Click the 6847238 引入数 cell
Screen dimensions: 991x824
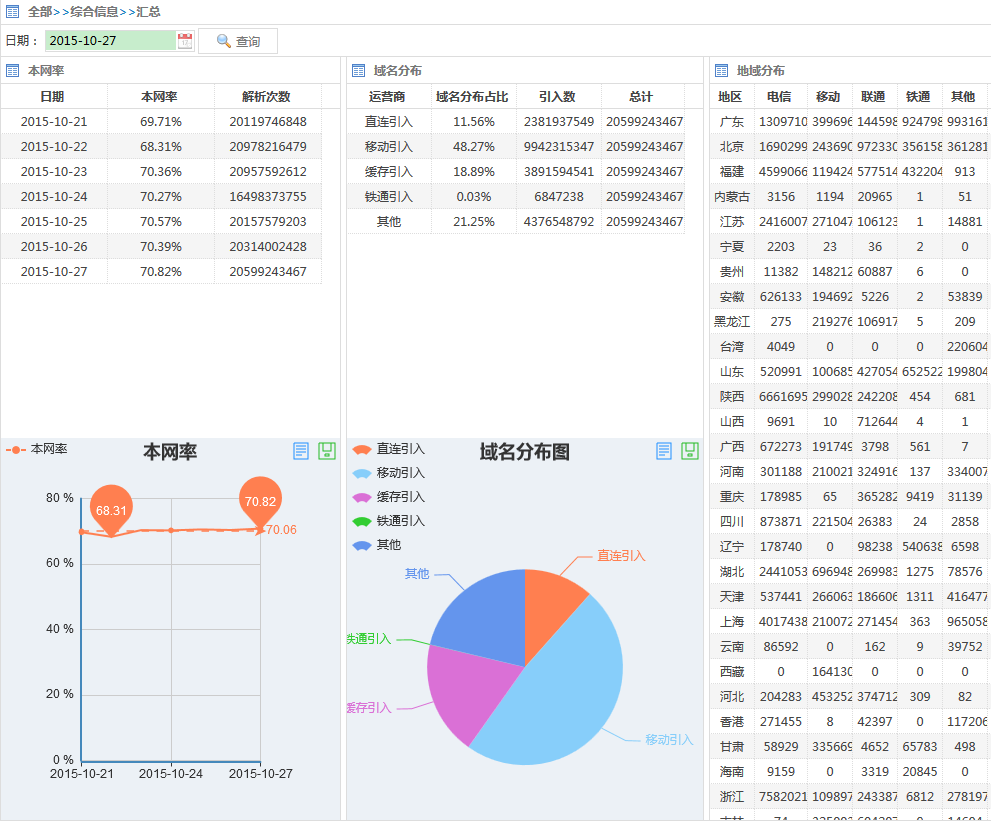pyautogui.click(x=559, y=197)
